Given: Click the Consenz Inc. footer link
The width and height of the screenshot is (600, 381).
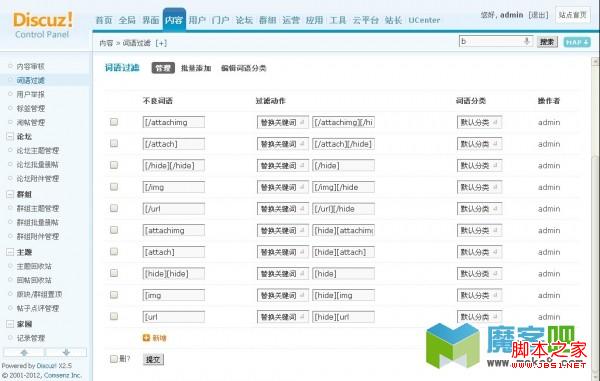Looking at the screenshot, I should [x=63, y=375].
